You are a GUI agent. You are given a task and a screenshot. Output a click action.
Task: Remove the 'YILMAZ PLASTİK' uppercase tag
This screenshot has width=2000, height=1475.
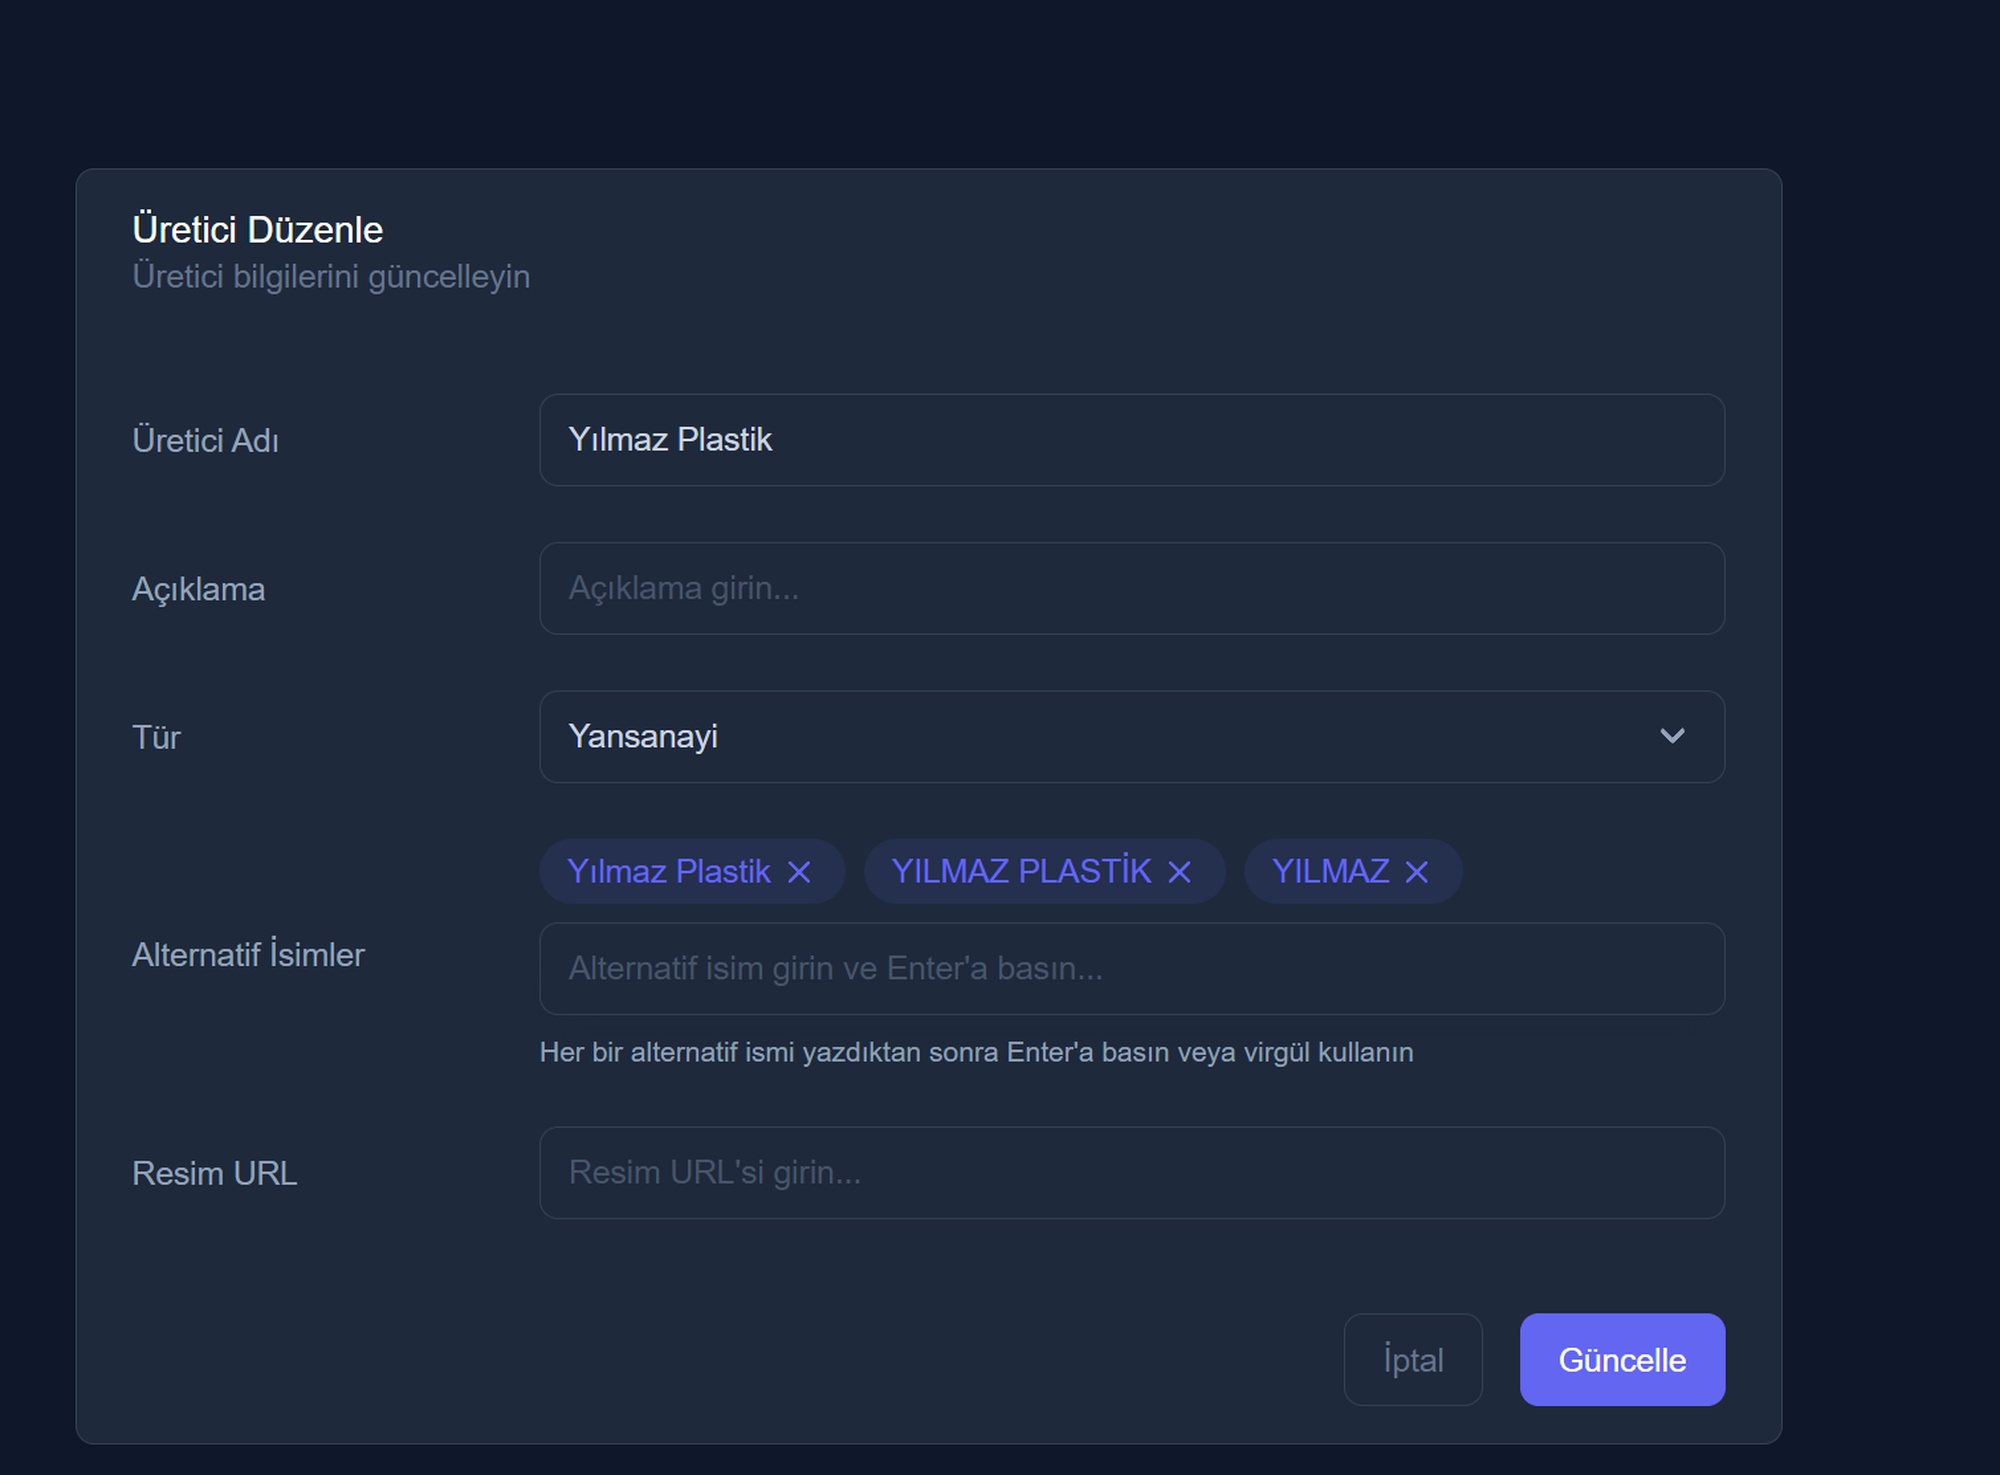1179,872
